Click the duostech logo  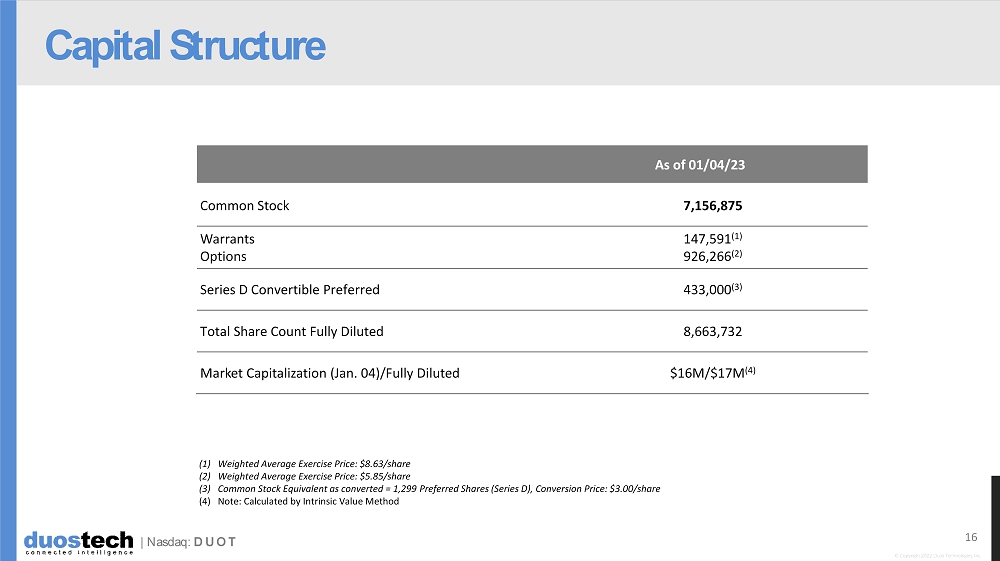pos(78,543)
